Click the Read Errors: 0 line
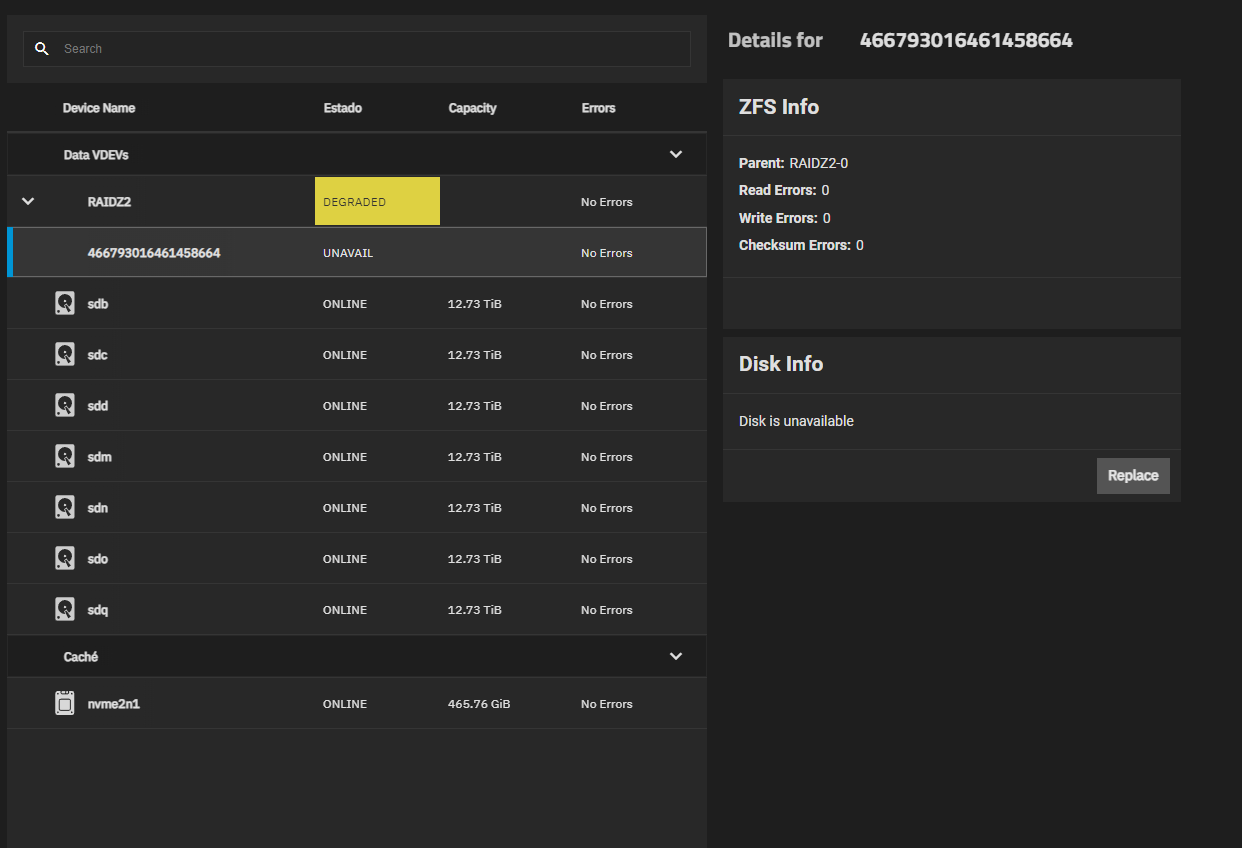Screen dimensions: 1242x848 784,190
